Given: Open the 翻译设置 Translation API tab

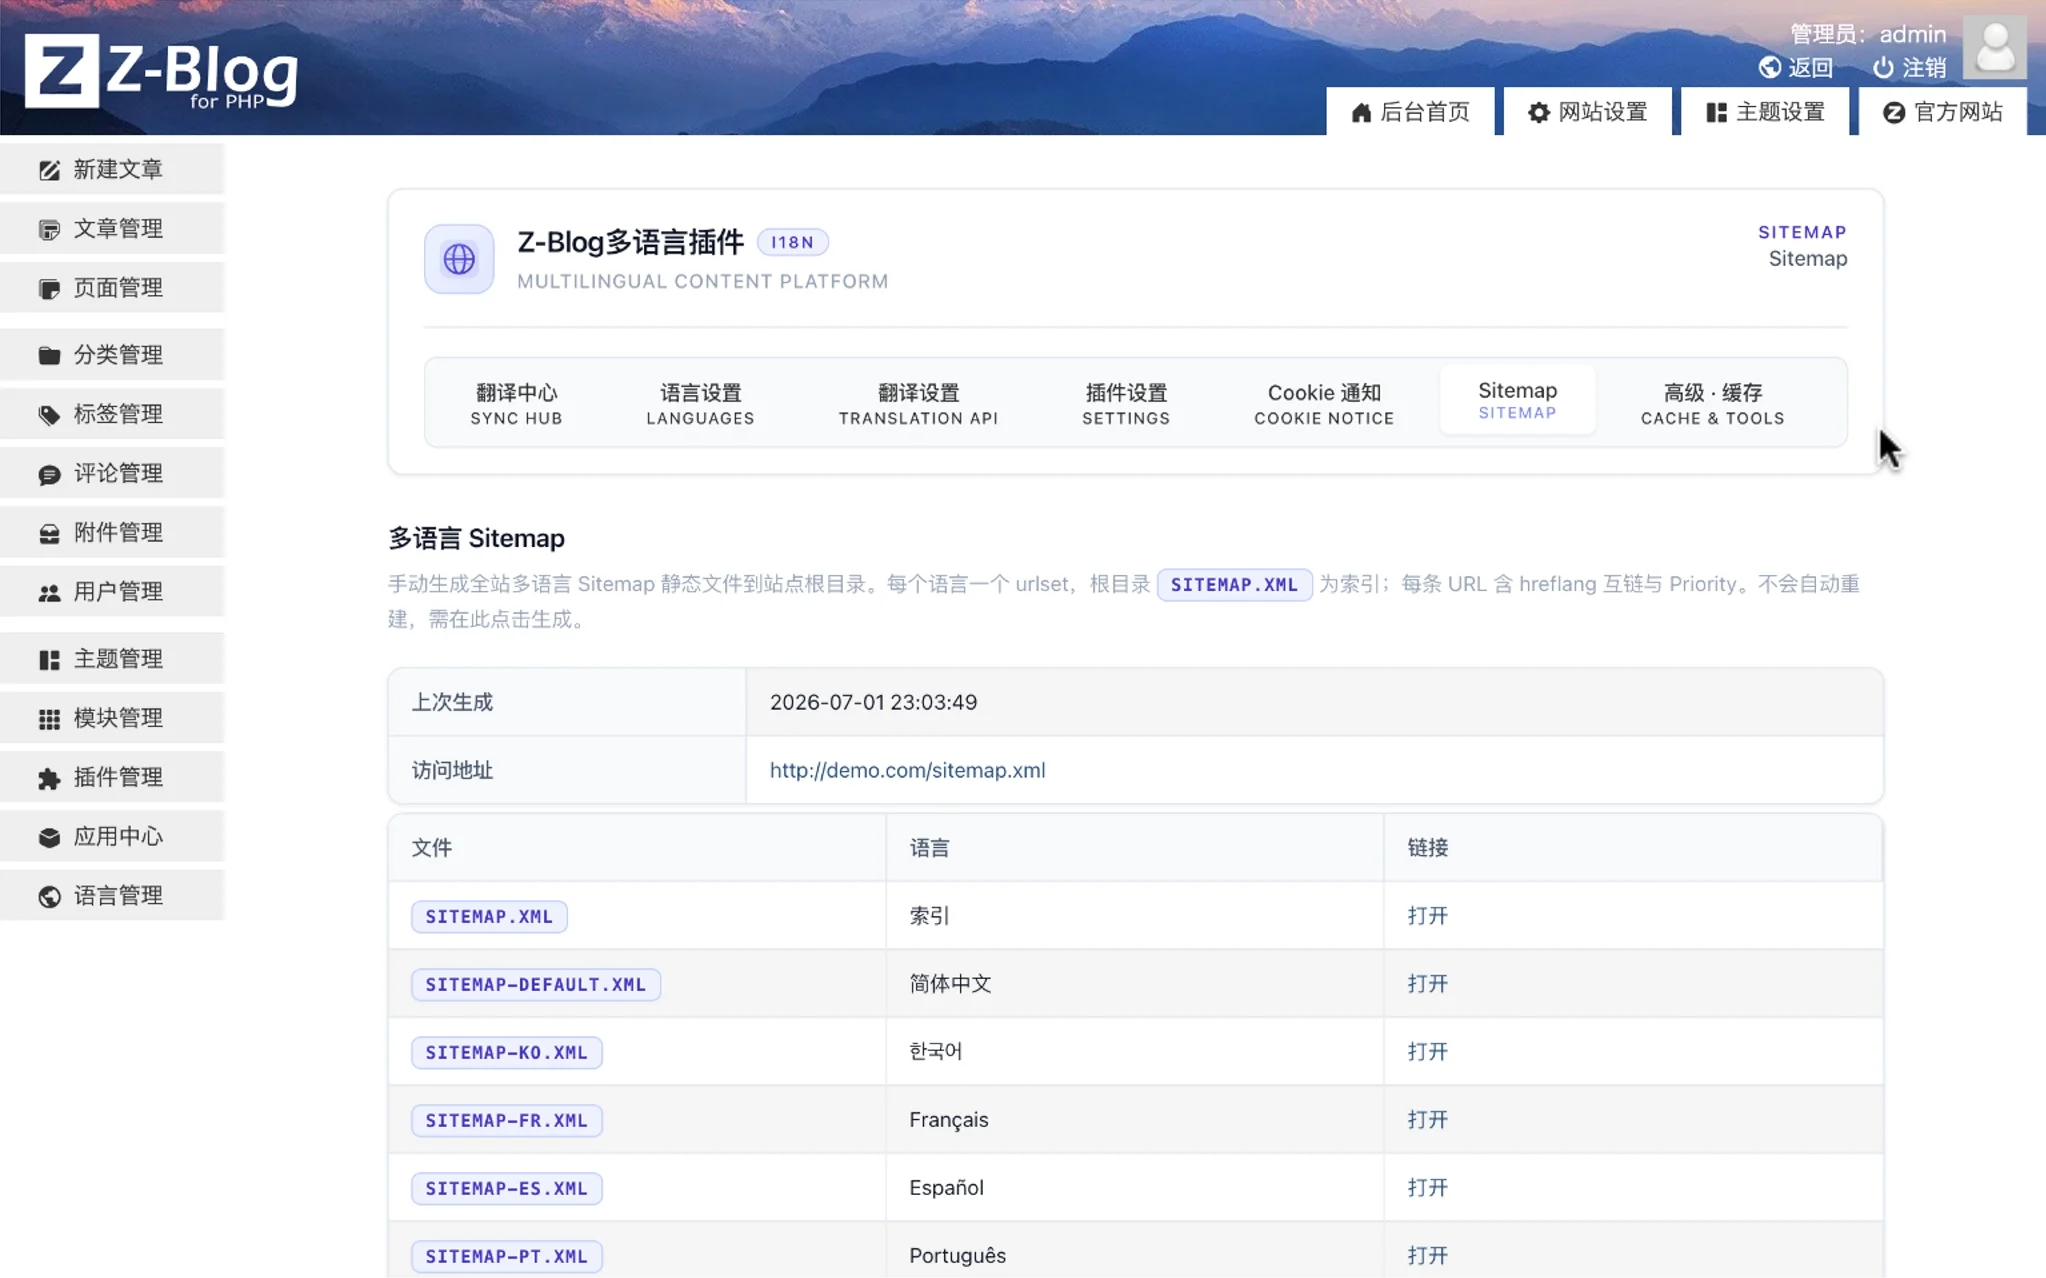Looking at the screenshot, I should (918, 403).
